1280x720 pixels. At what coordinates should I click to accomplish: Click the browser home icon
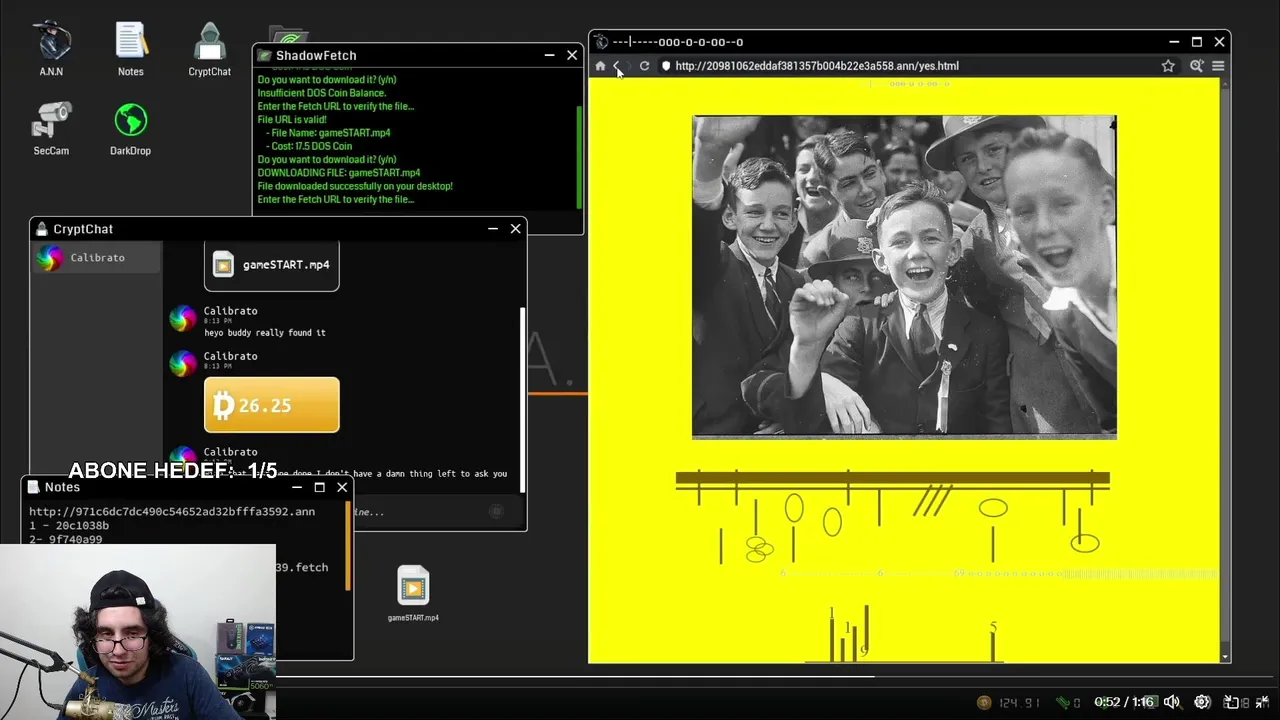600,66
